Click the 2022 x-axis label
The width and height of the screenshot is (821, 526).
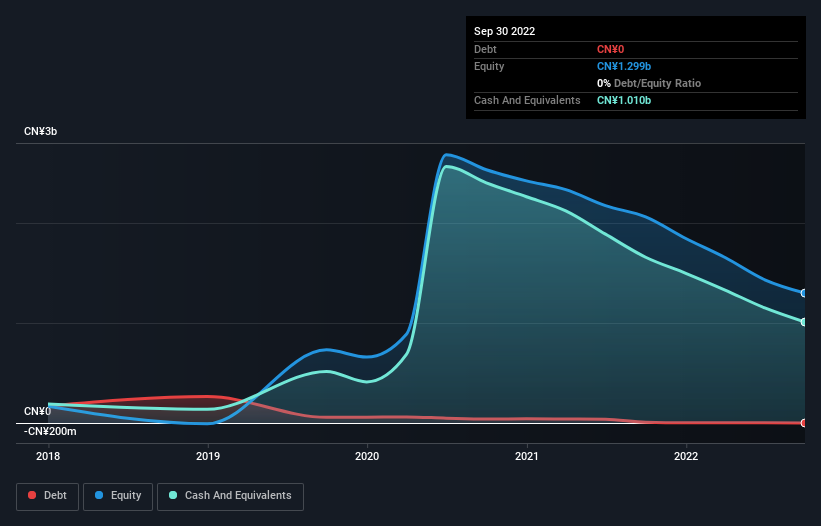(686, 456)
